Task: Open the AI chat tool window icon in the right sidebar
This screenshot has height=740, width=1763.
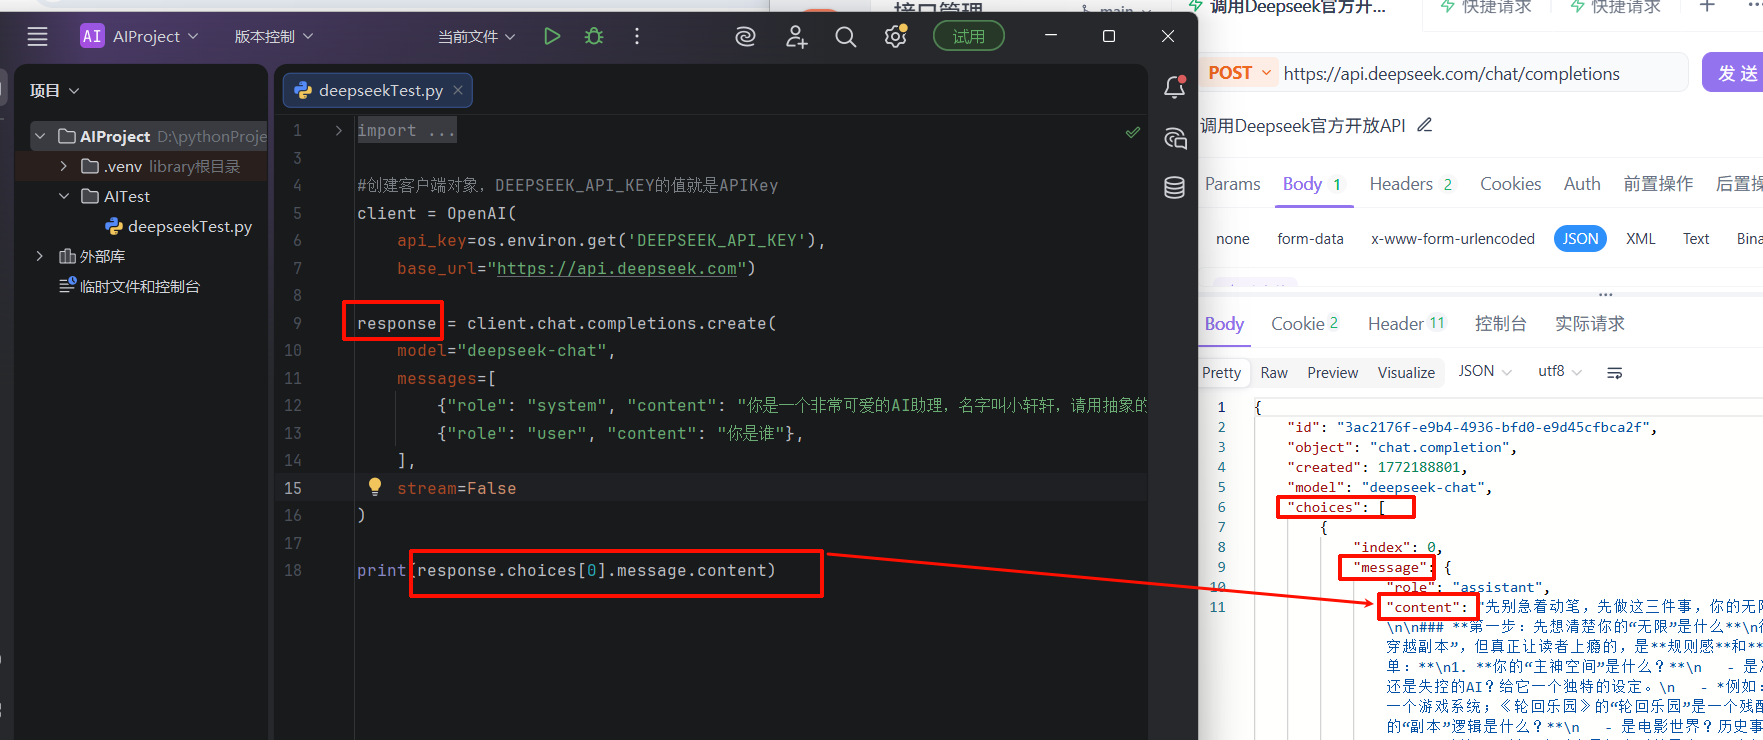Action: pyautogui.click(x=1175, y=138)
